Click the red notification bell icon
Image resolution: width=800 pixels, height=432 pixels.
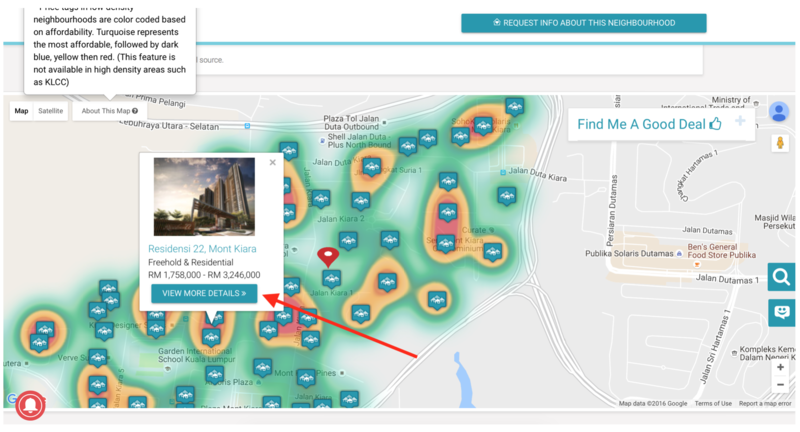point(30,405)
